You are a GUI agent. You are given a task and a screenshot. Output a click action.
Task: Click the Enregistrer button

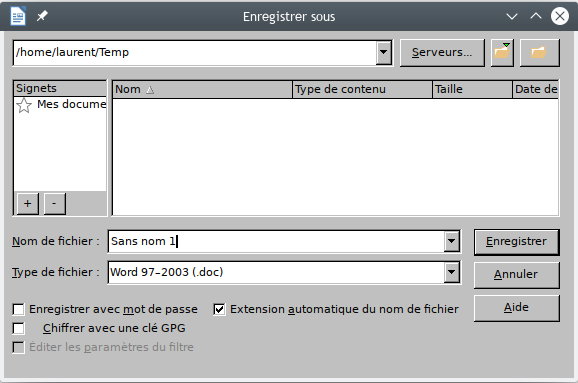516,242
